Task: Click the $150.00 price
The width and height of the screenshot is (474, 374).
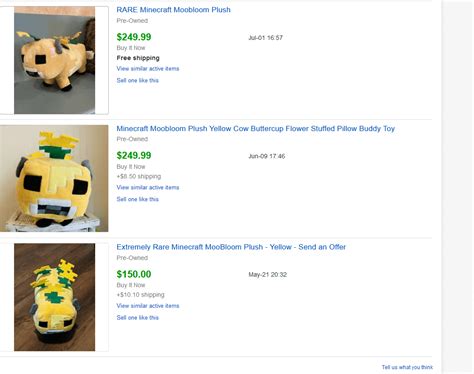Action: click(x=134, y=274)
